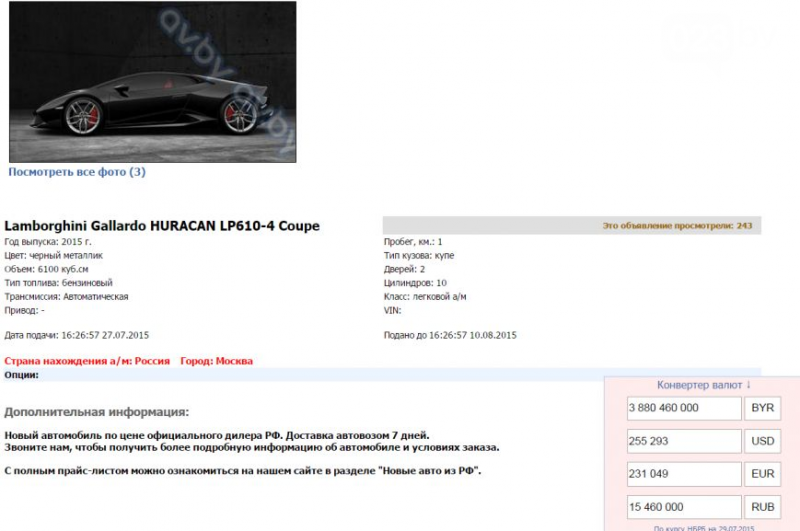Click the NBRB exchange rate date note
Viewport: 800px width, 531px height.
(x=704, y=528)
